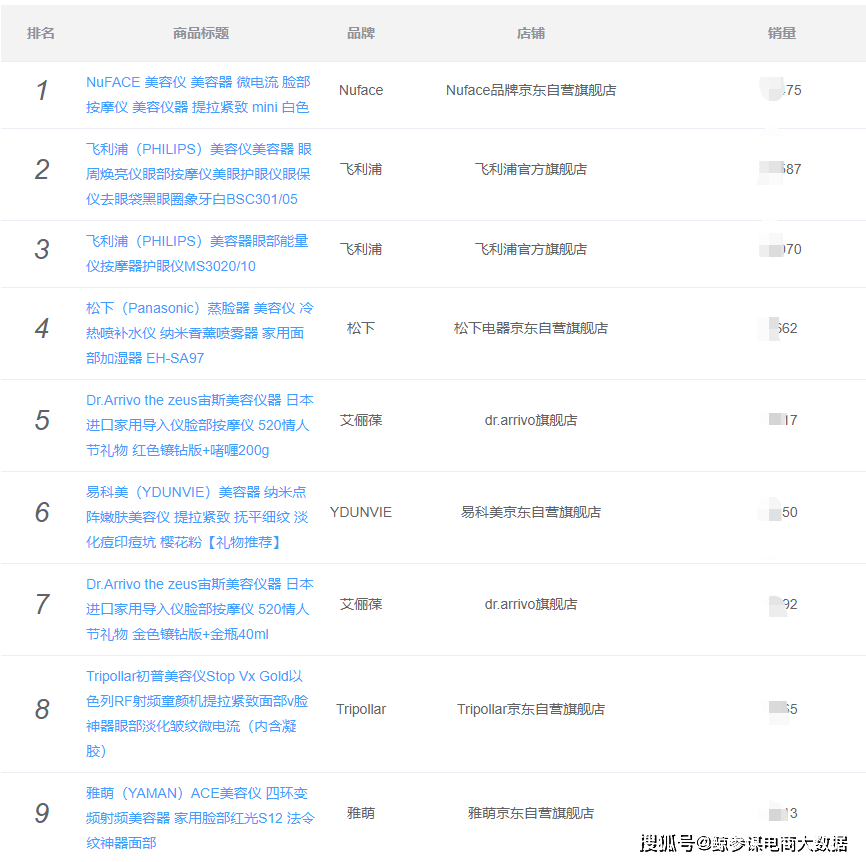This screenshot has height=862, width=866.
Task: Click rank number 2
Action: click(x=42, y=169)
